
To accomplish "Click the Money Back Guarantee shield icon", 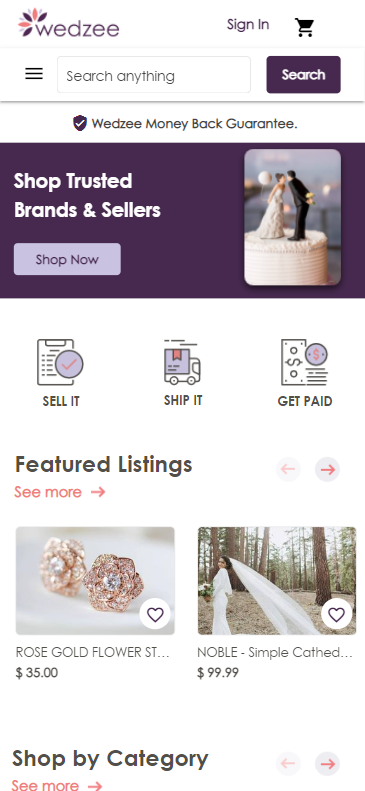I will click(x=80, y=123).
